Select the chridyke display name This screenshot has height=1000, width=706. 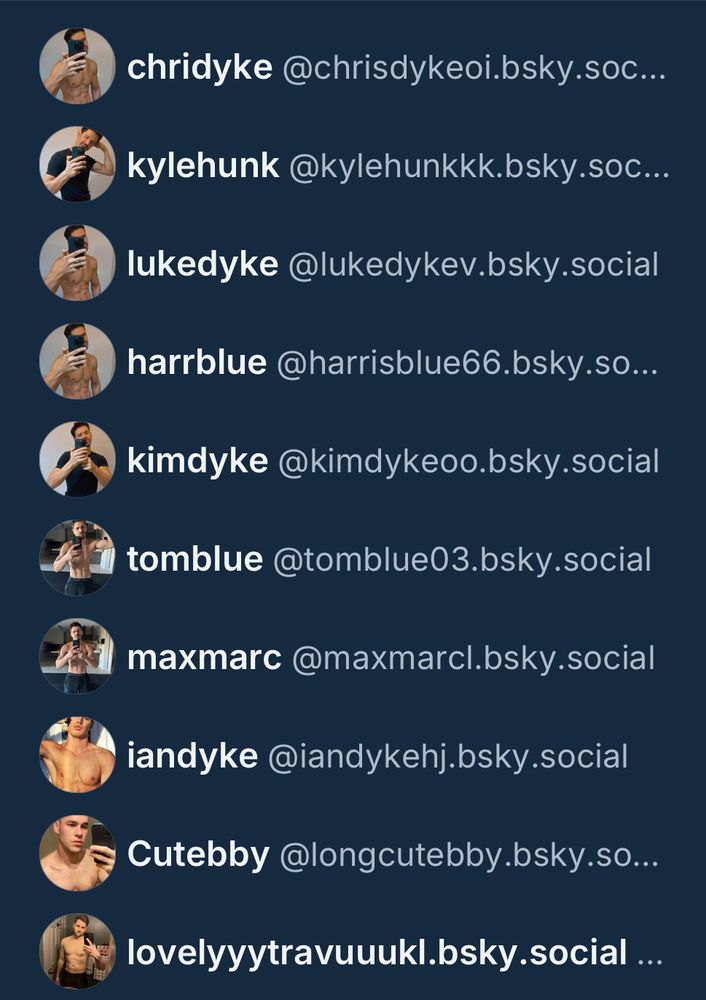(200, 68)
